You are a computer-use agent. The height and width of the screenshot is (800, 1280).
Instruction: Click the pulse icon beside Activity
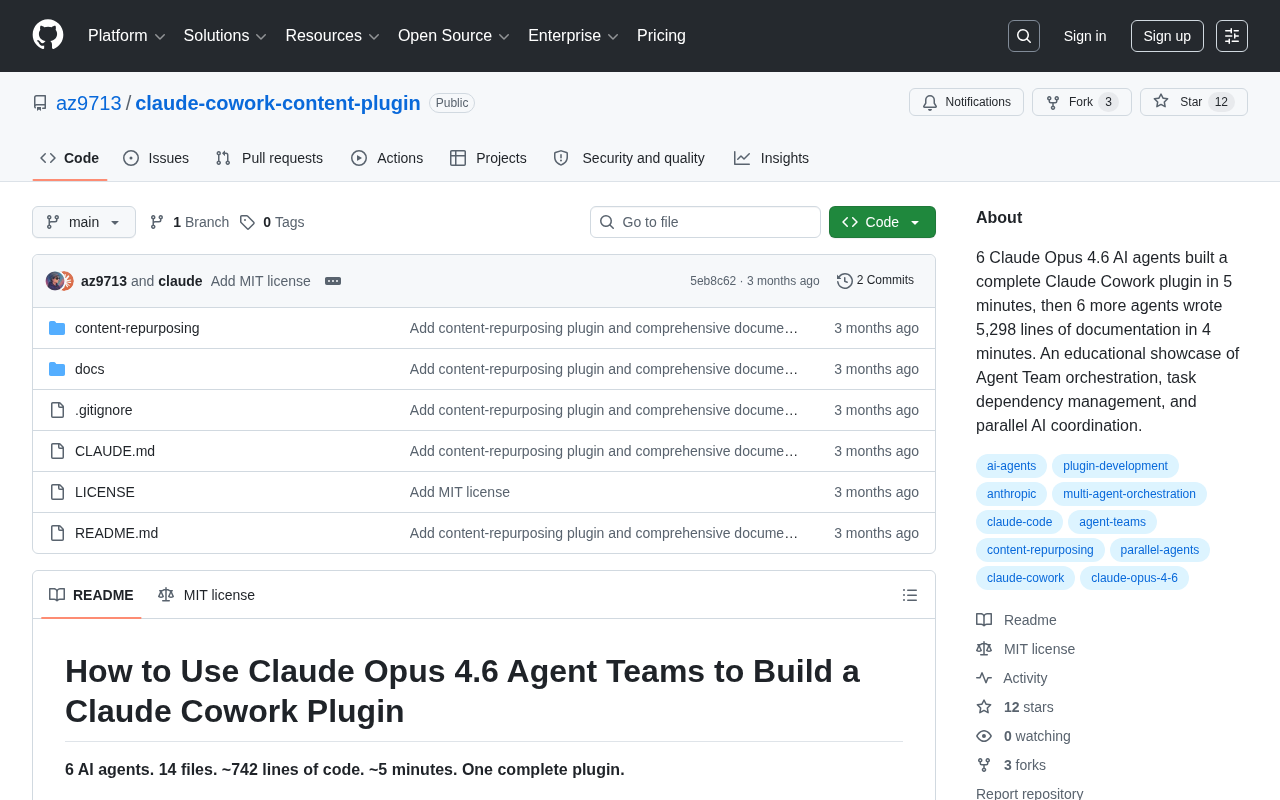click(x=984, y=678)
